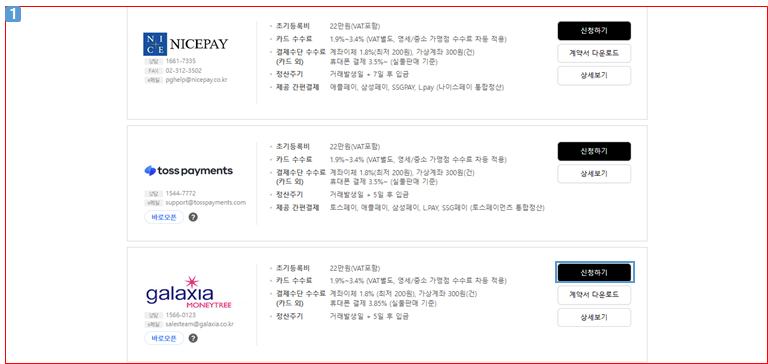Click the toss payments logo
Image resolution: width=768 pixels, height=364 pixels.
[189, 170]
